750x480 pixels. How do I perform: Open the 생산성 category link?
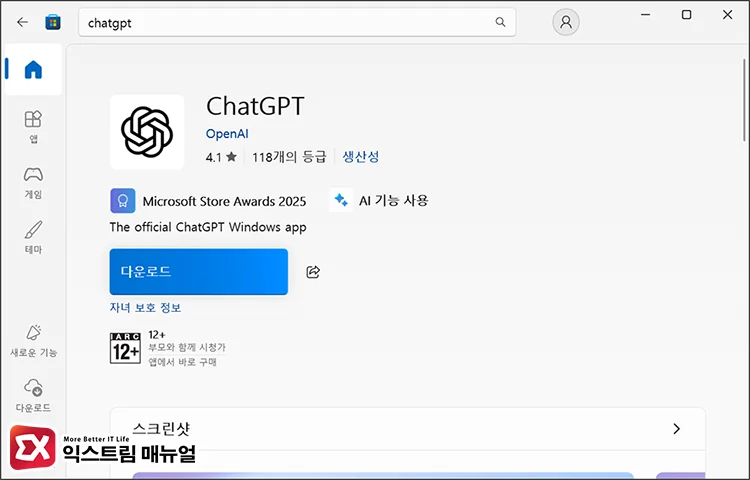(361, 157)
